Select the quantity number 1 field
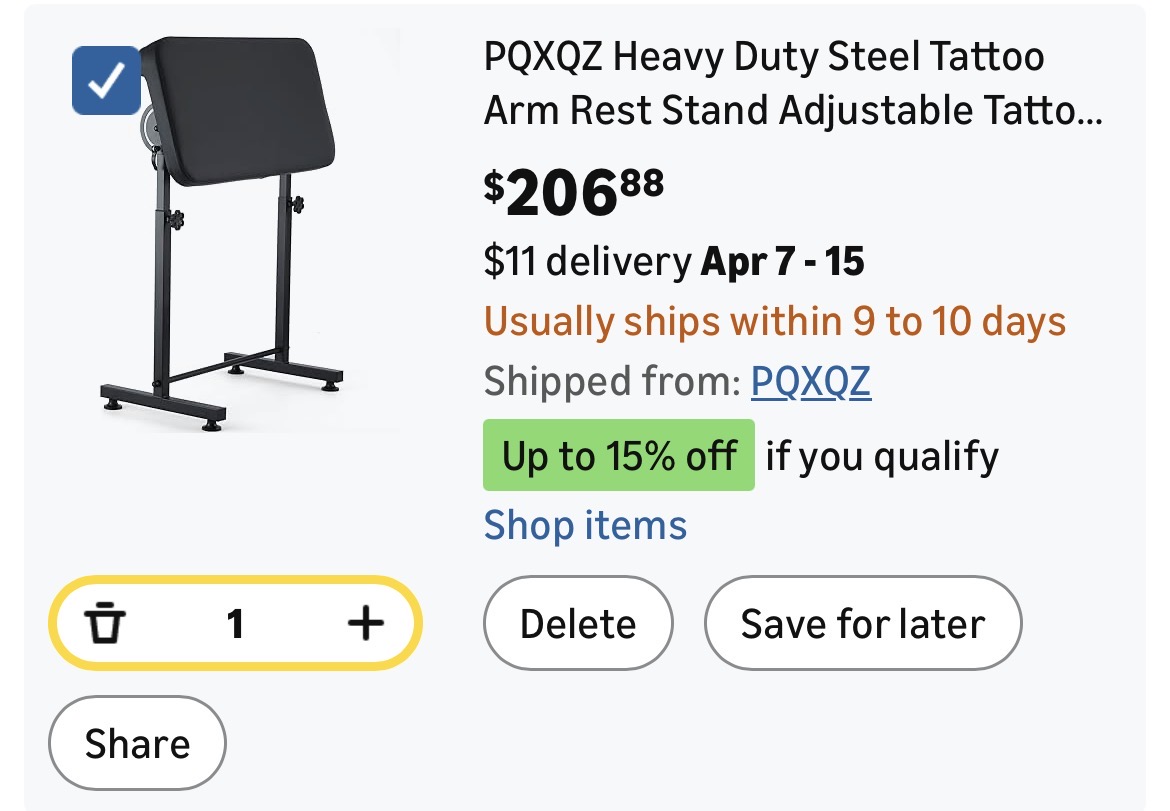This screenshot has height=811, width=1170. [x=235, y=625]
